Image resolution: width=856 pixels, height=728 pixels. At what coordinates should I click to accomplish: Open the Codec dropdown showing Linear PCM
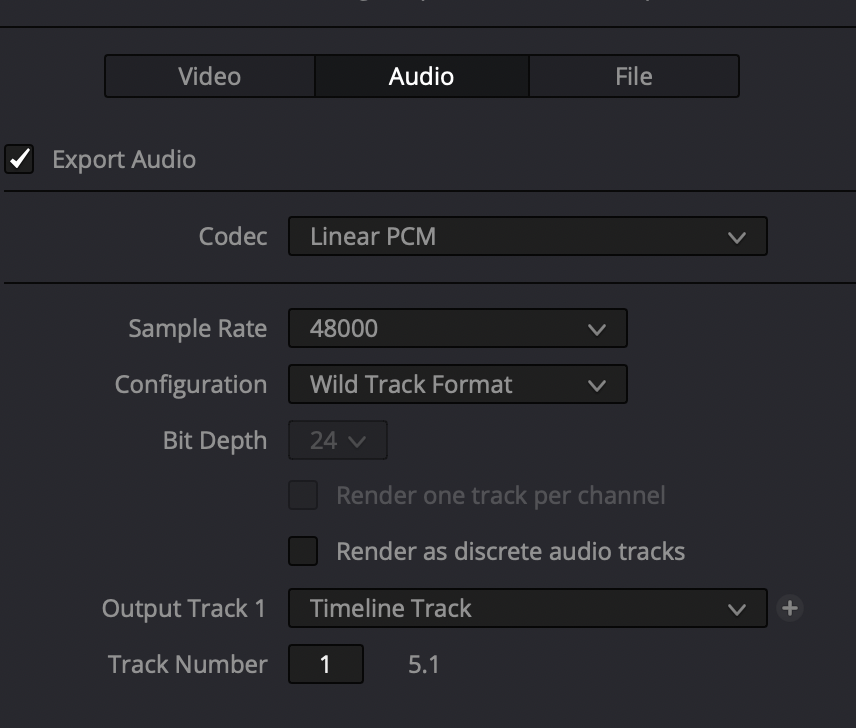click(x=527, y=236)
